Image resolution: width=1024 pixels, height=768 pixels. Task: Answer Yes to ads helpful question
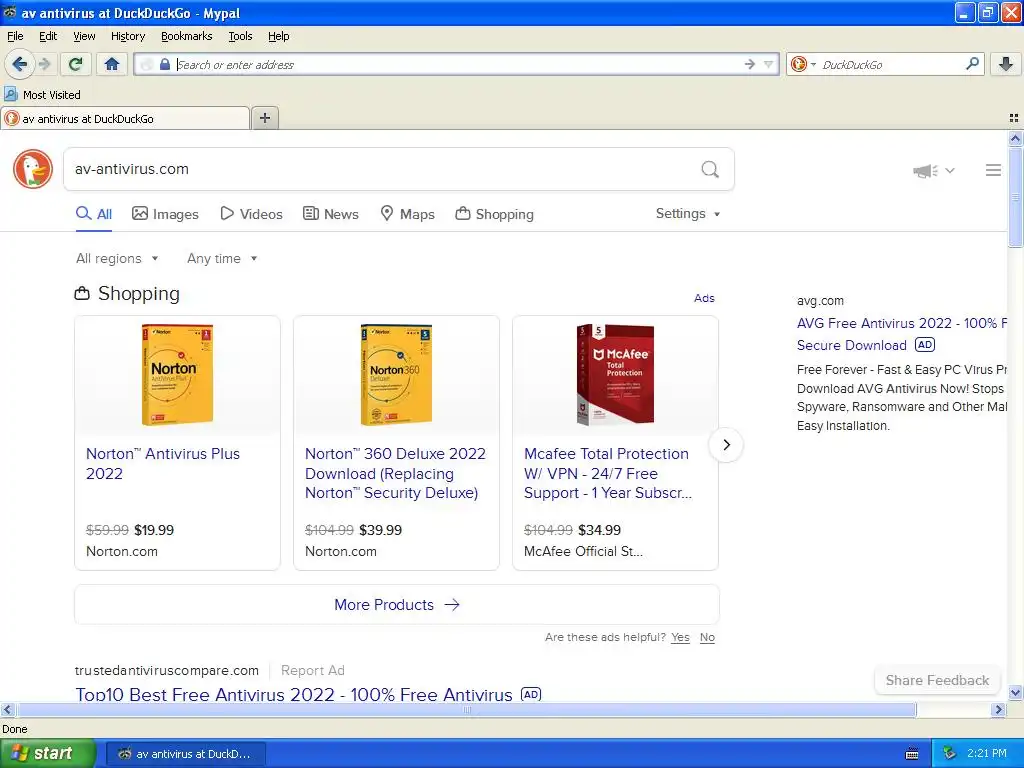680,637
